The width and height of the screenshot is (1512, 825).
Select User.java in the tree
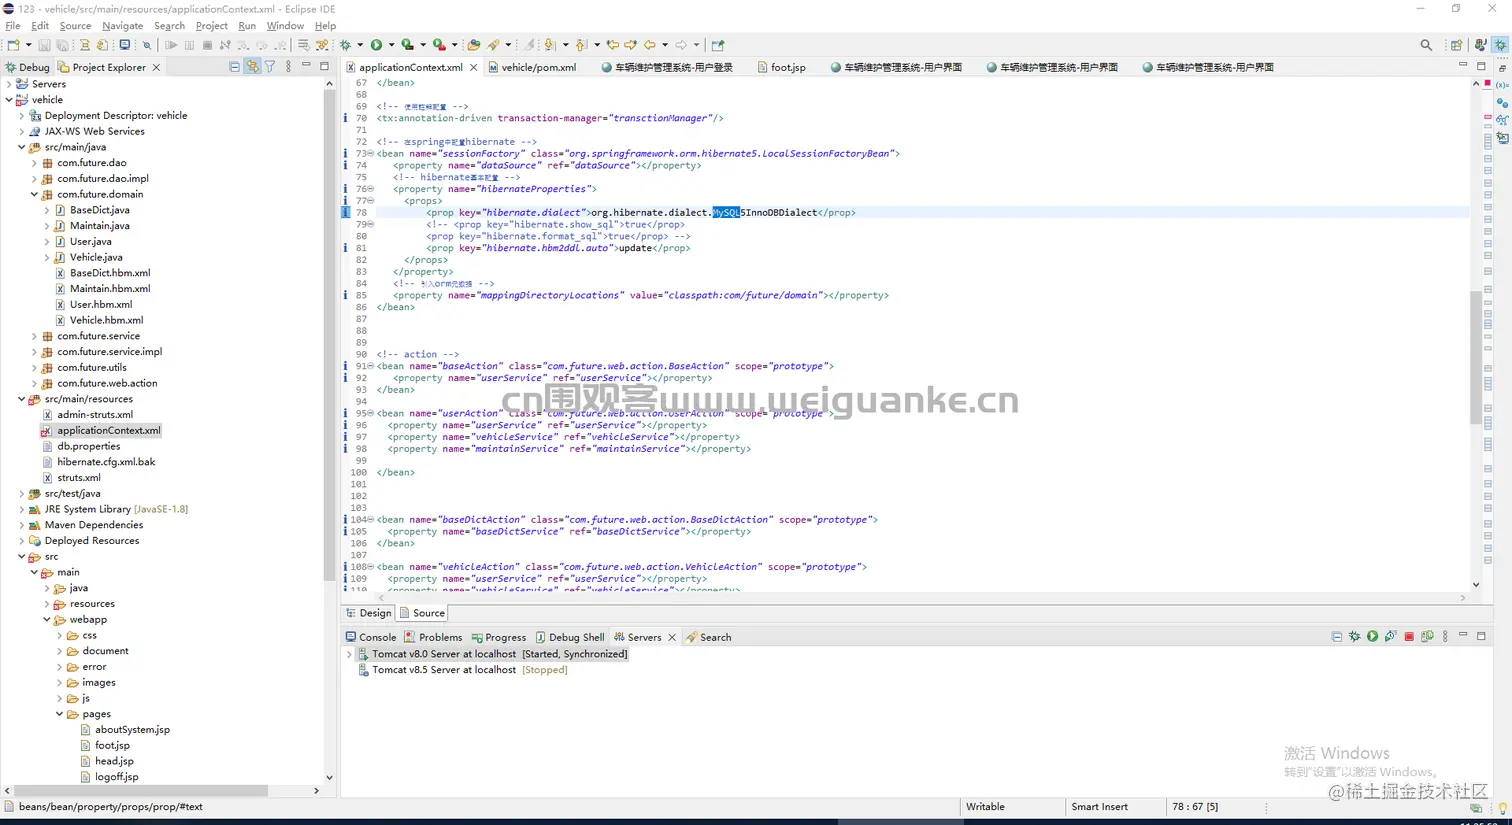click(x=90, y=241)
